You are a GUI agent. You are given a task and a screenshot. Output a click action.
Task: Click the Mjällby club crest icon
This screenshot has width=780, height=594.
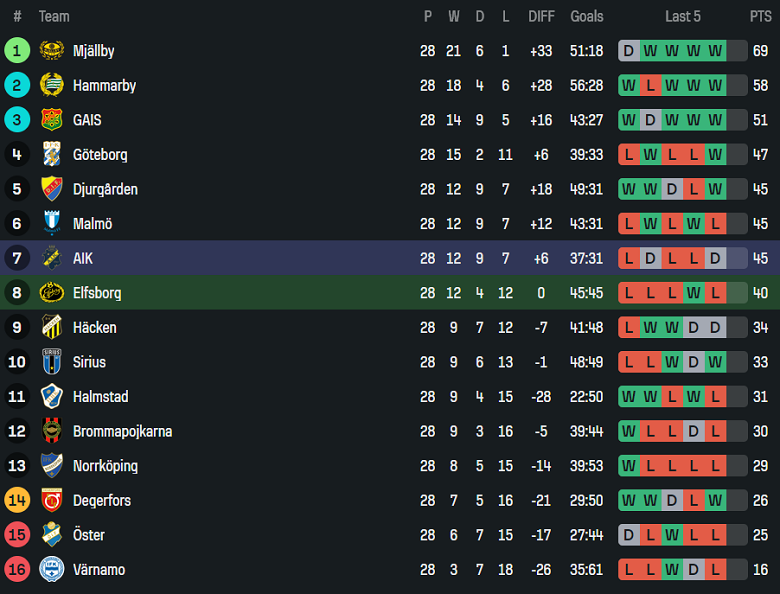point(51,51)
